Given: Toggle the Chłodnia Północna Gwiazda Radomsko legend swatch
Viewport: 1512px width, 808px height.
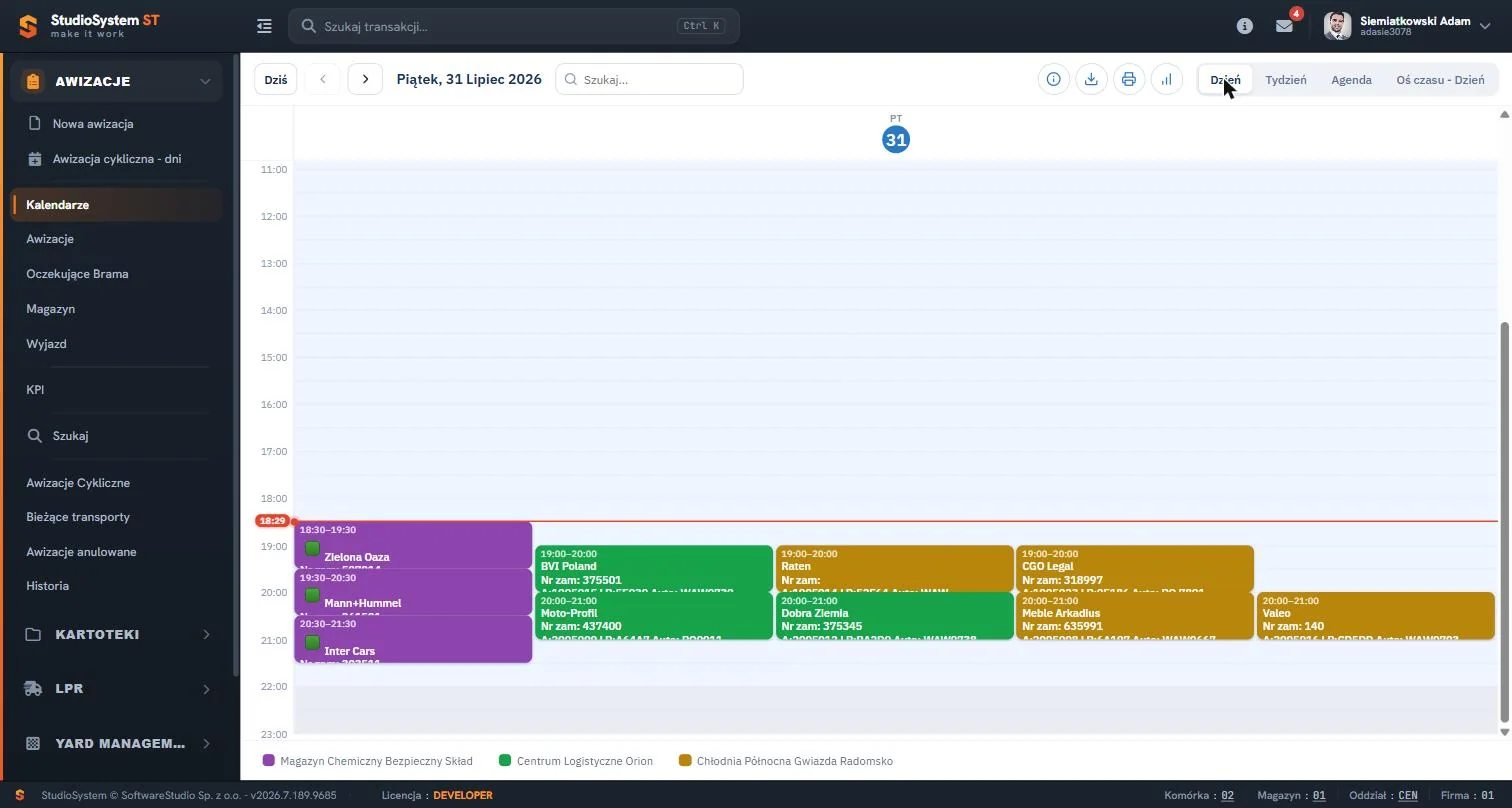Looking at the screenshot, I should 685,761.
